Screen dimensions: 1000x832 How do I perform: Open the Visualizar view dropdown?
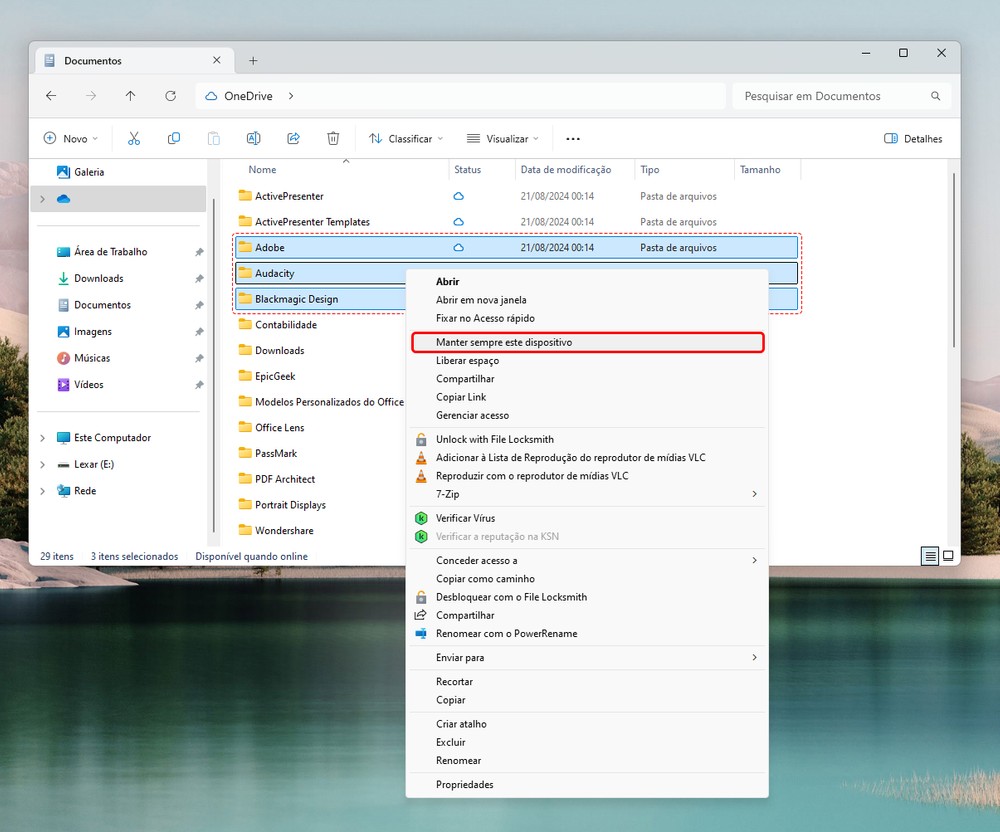[504, 139]
